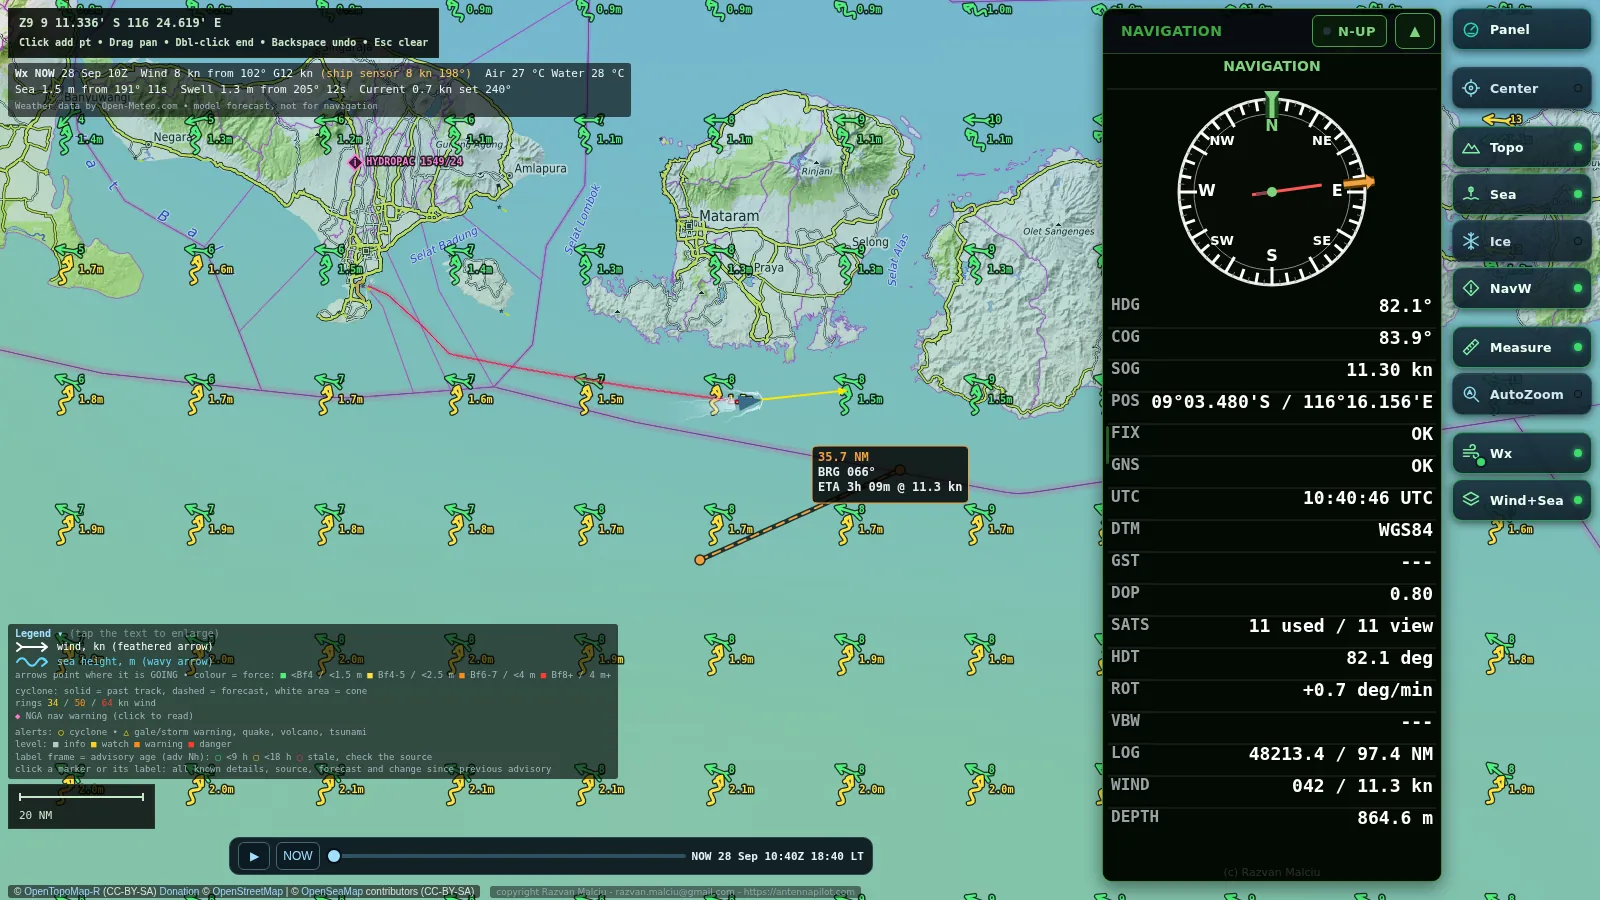
Task: Click the measurement label 35.7 NM
Action: coord(843,457)
